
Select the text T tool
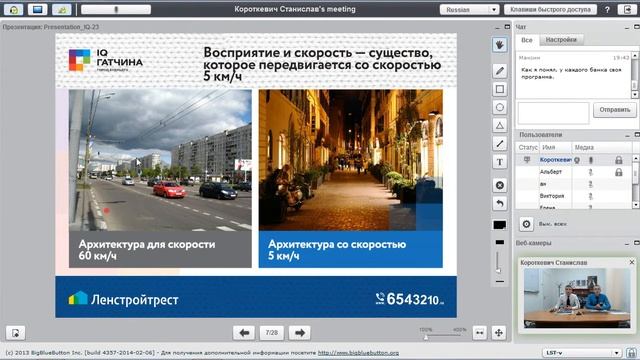[x=500, y=162]
